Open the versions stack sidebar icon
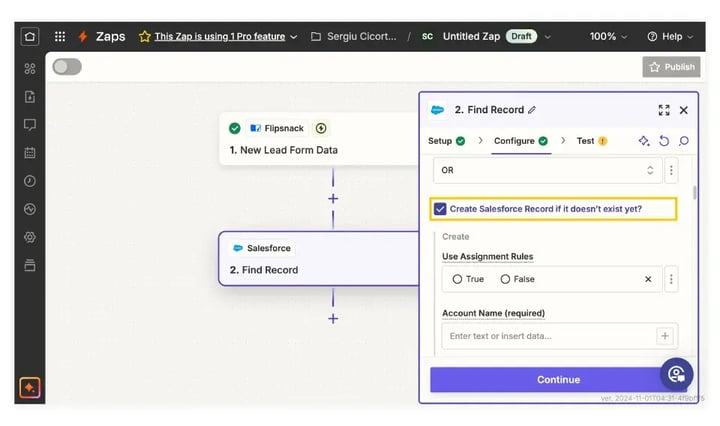The width and height of the screenshot is (720, 426). pyautogui.click(x=30, y=265)
